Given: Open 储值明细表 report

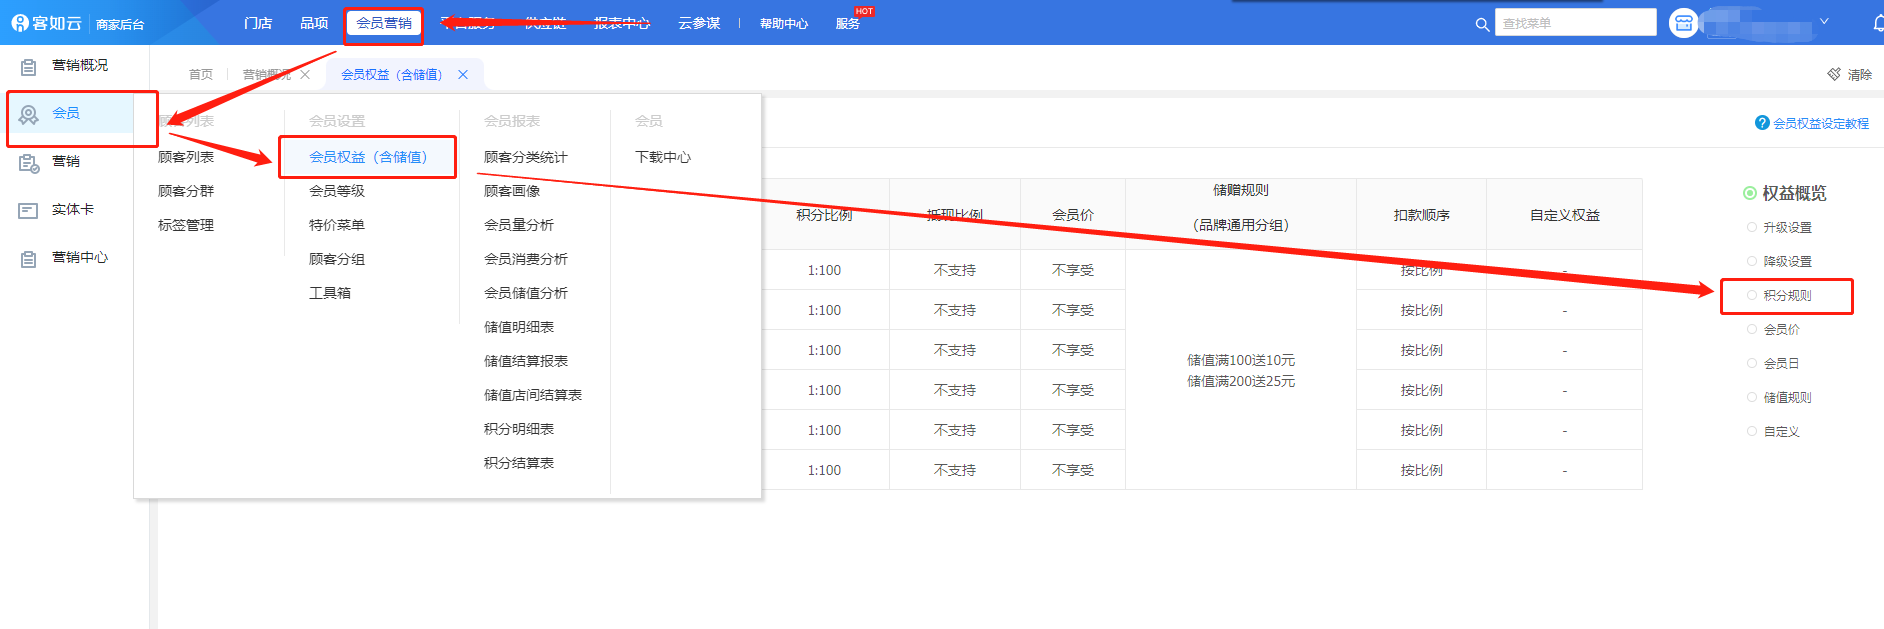Looking at the screenshot, I should click(x=519, y=327).
